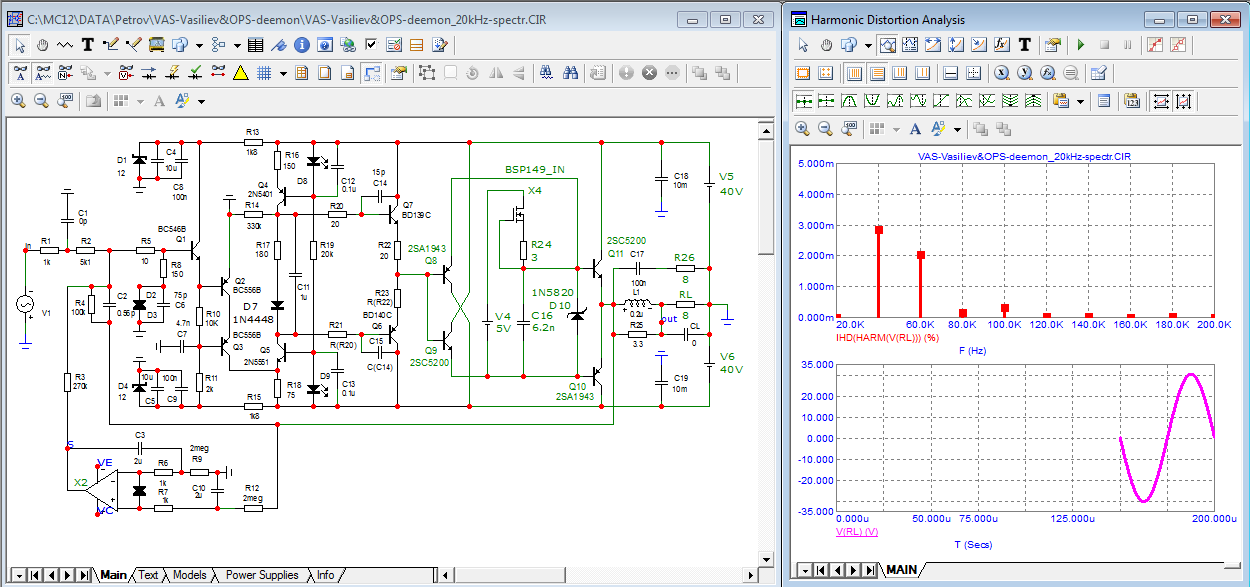This screenshot has height=587, width=1250.
Task: Click the V(RL) (V) waveform label
Action: tap(857, 532)
